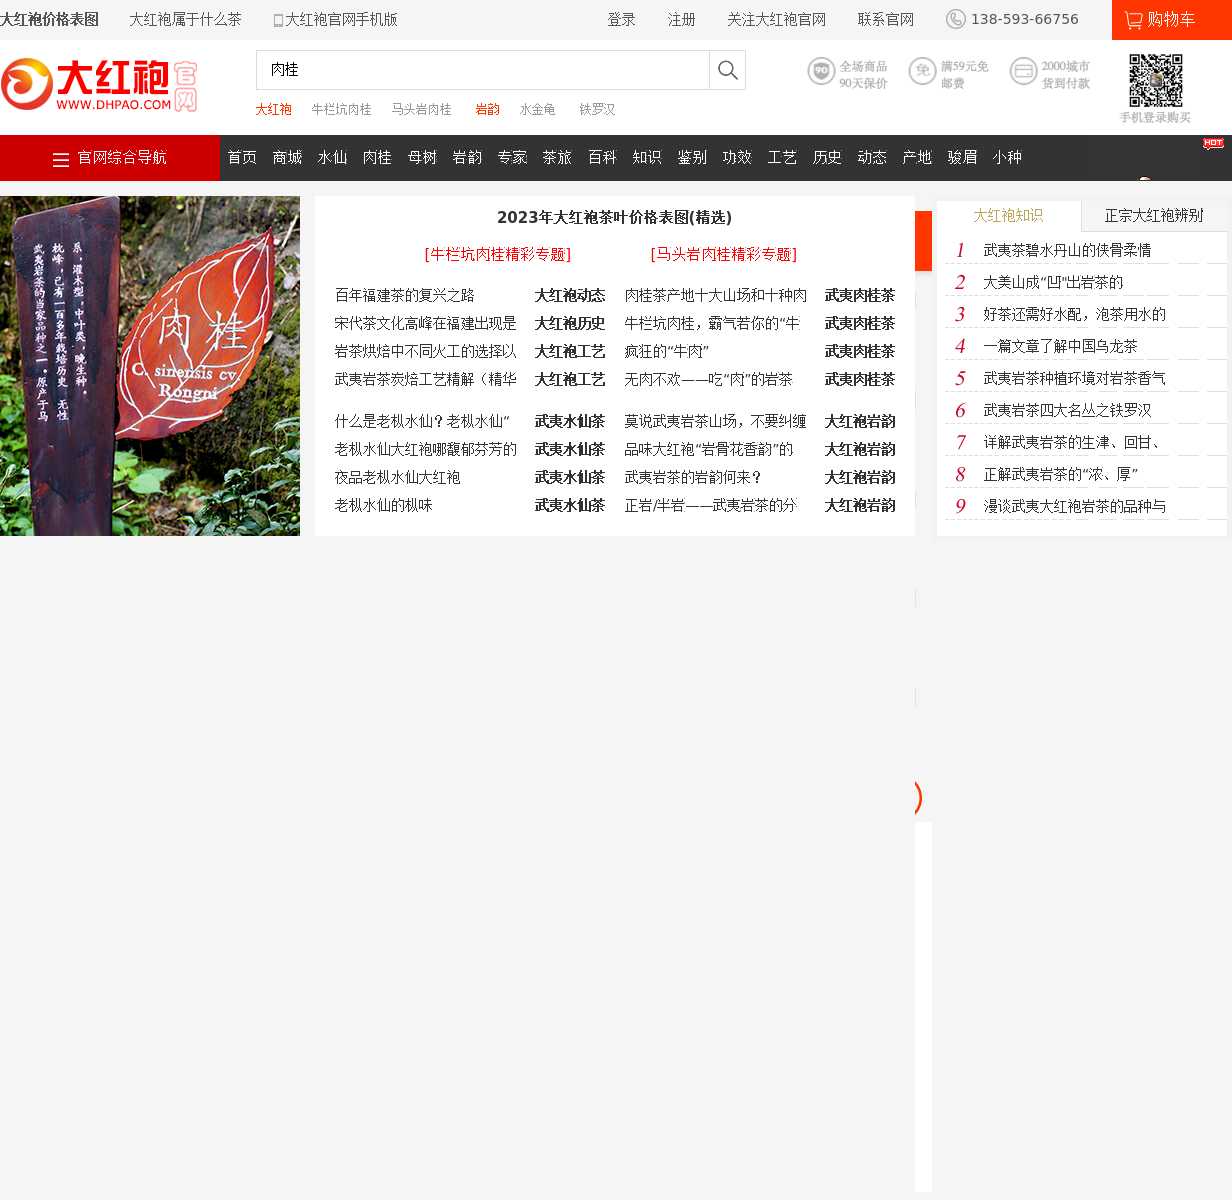
Task: Open ranked item 9 漫谈武夷大红袍岩茶的品种与
Action: (1074, 507)
